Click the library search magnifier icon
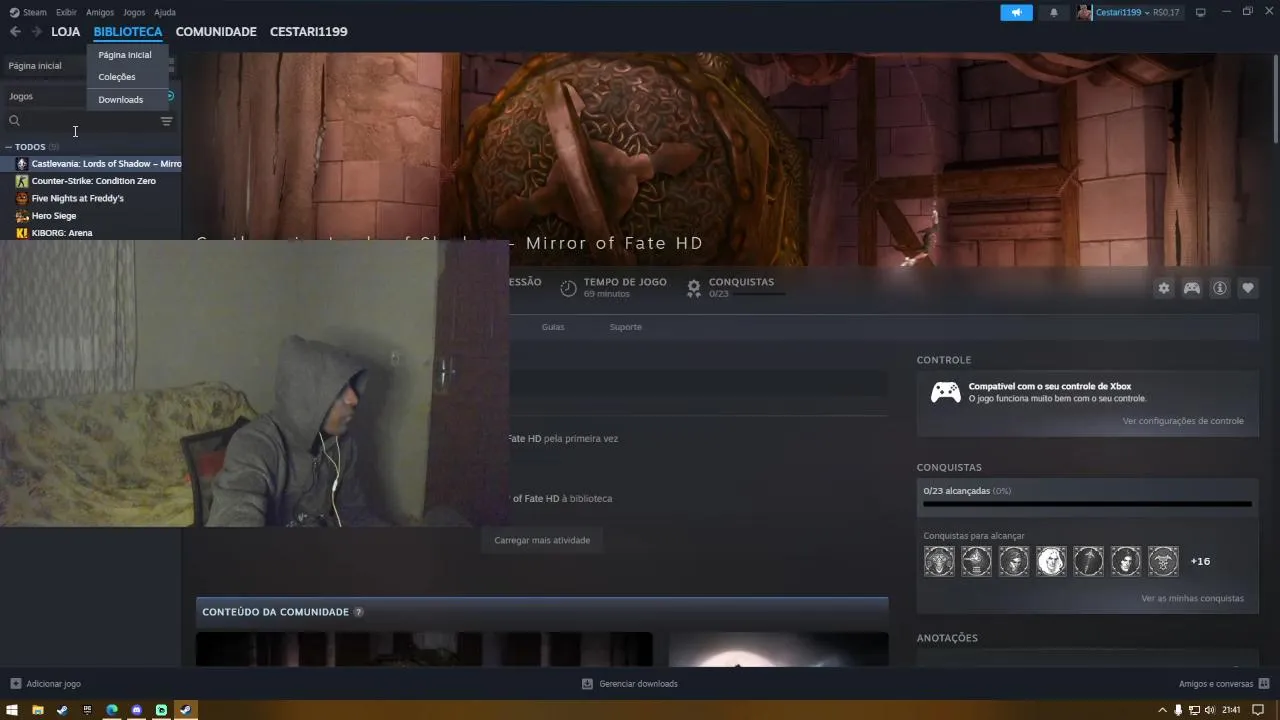 click(x=14, y=121)
